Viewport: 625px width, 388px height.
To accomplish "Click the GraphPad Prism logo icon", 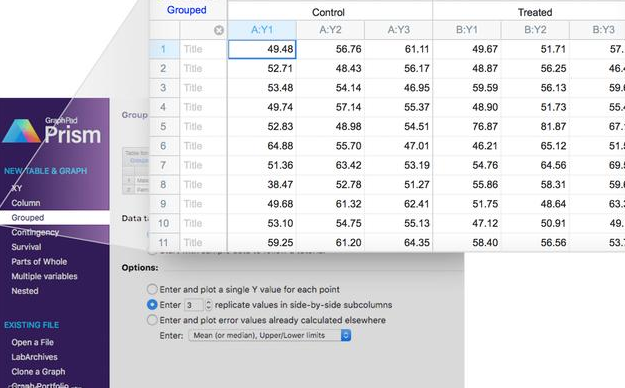I will pos(22,131).
